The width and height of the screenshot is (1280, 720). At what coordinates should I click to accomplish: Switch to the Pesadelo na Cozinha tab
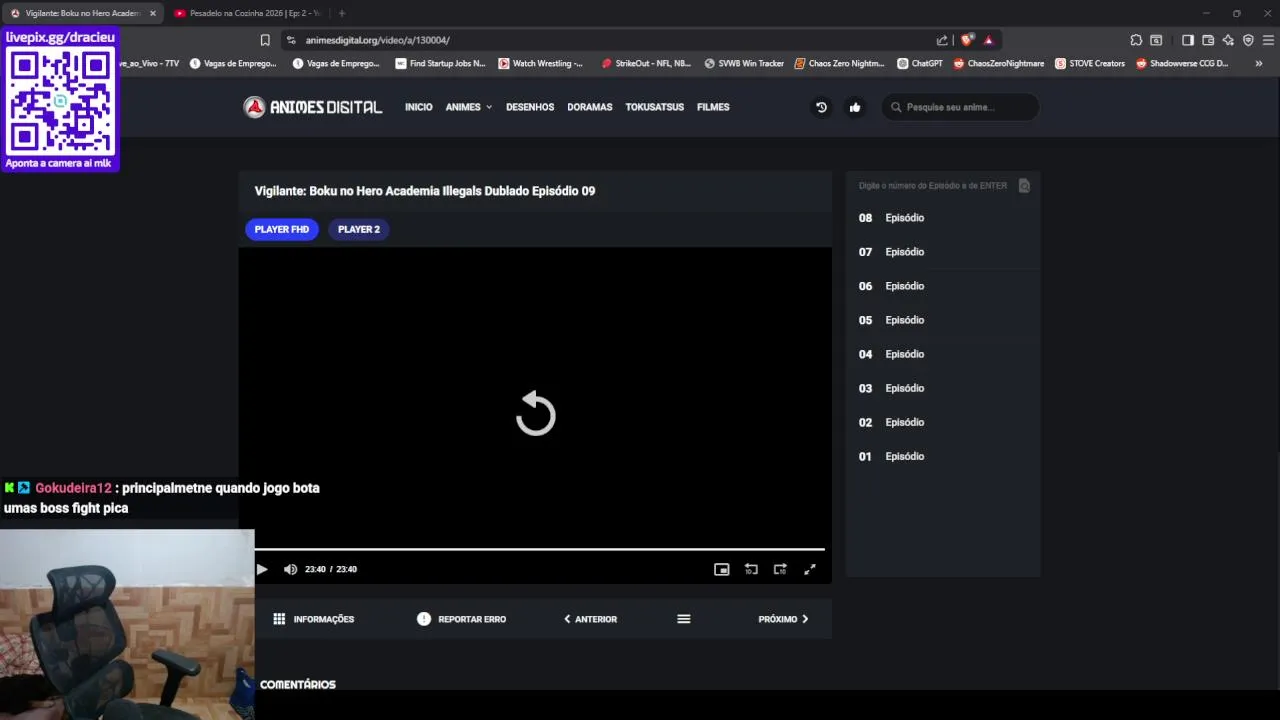(247, 13)
